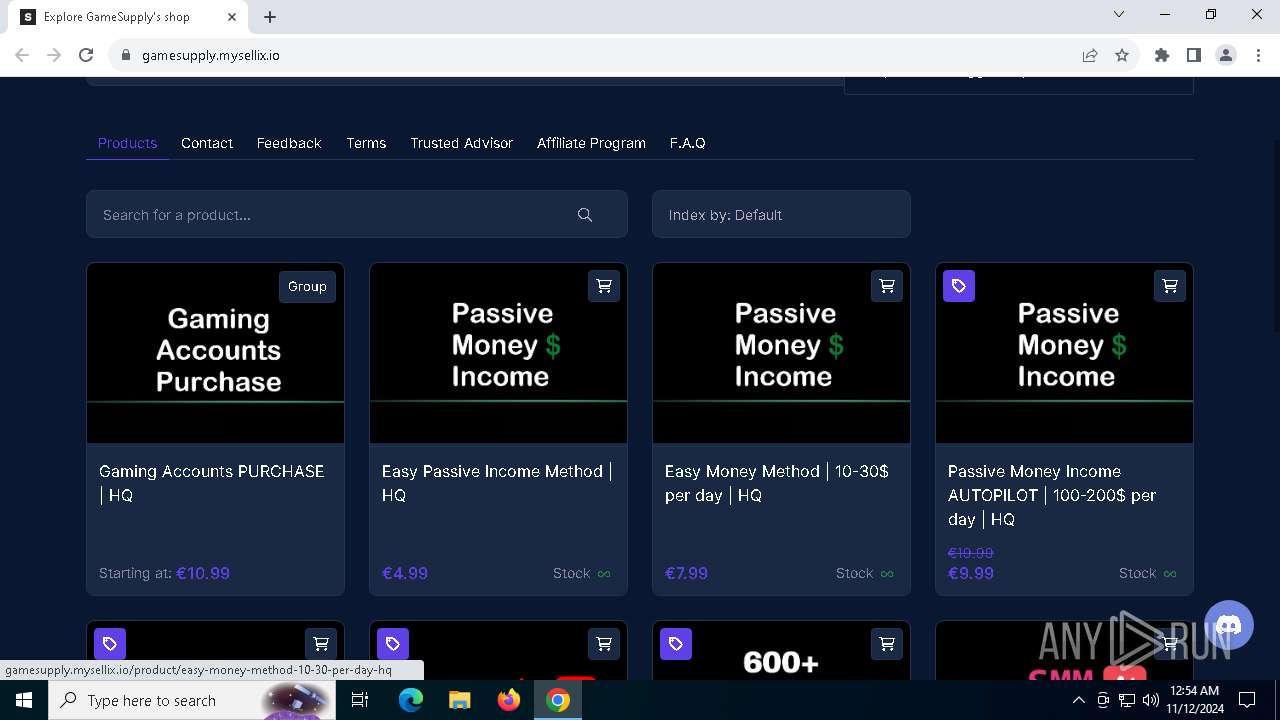The height and width of the screenshot is (720, 1280).
Task: Open the Windows notification center
Action: tap(1247, 700)
